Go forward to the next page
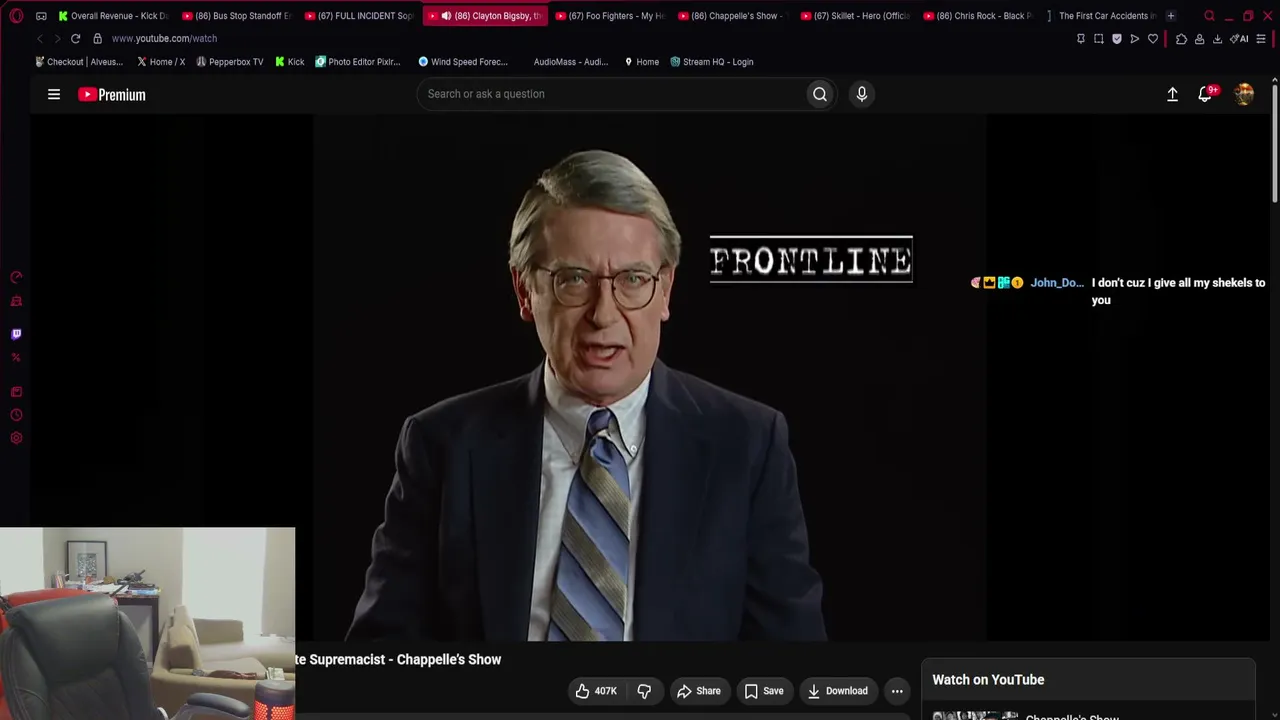The image size is (1280, 720). coord(57,38)
